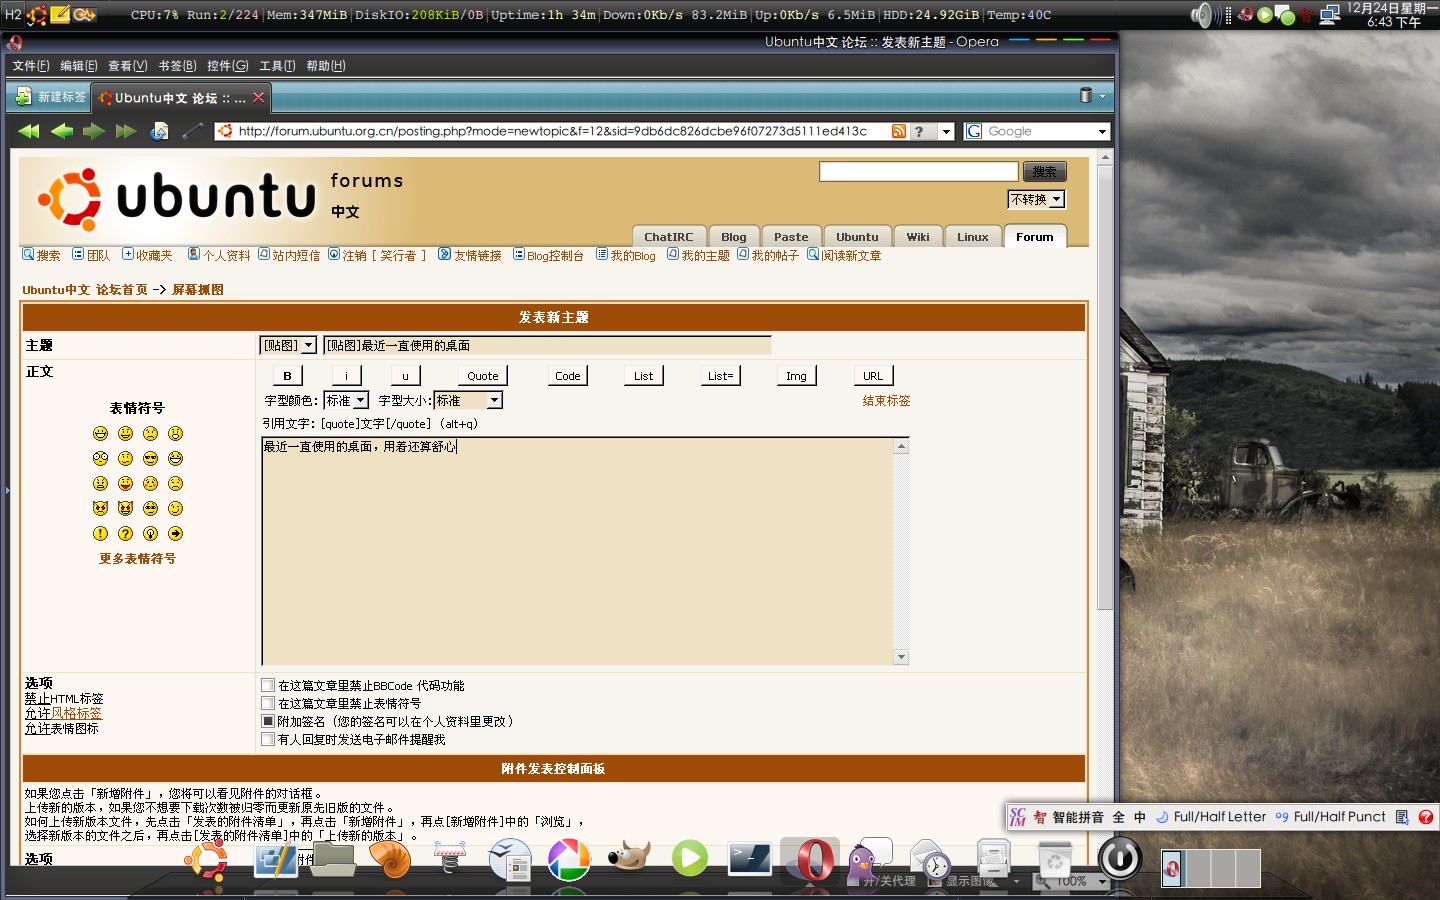Click the Opera tray icon in top panel
Image resolution: width=1440 pixels, height=900 pixels.
(1245, 15)
